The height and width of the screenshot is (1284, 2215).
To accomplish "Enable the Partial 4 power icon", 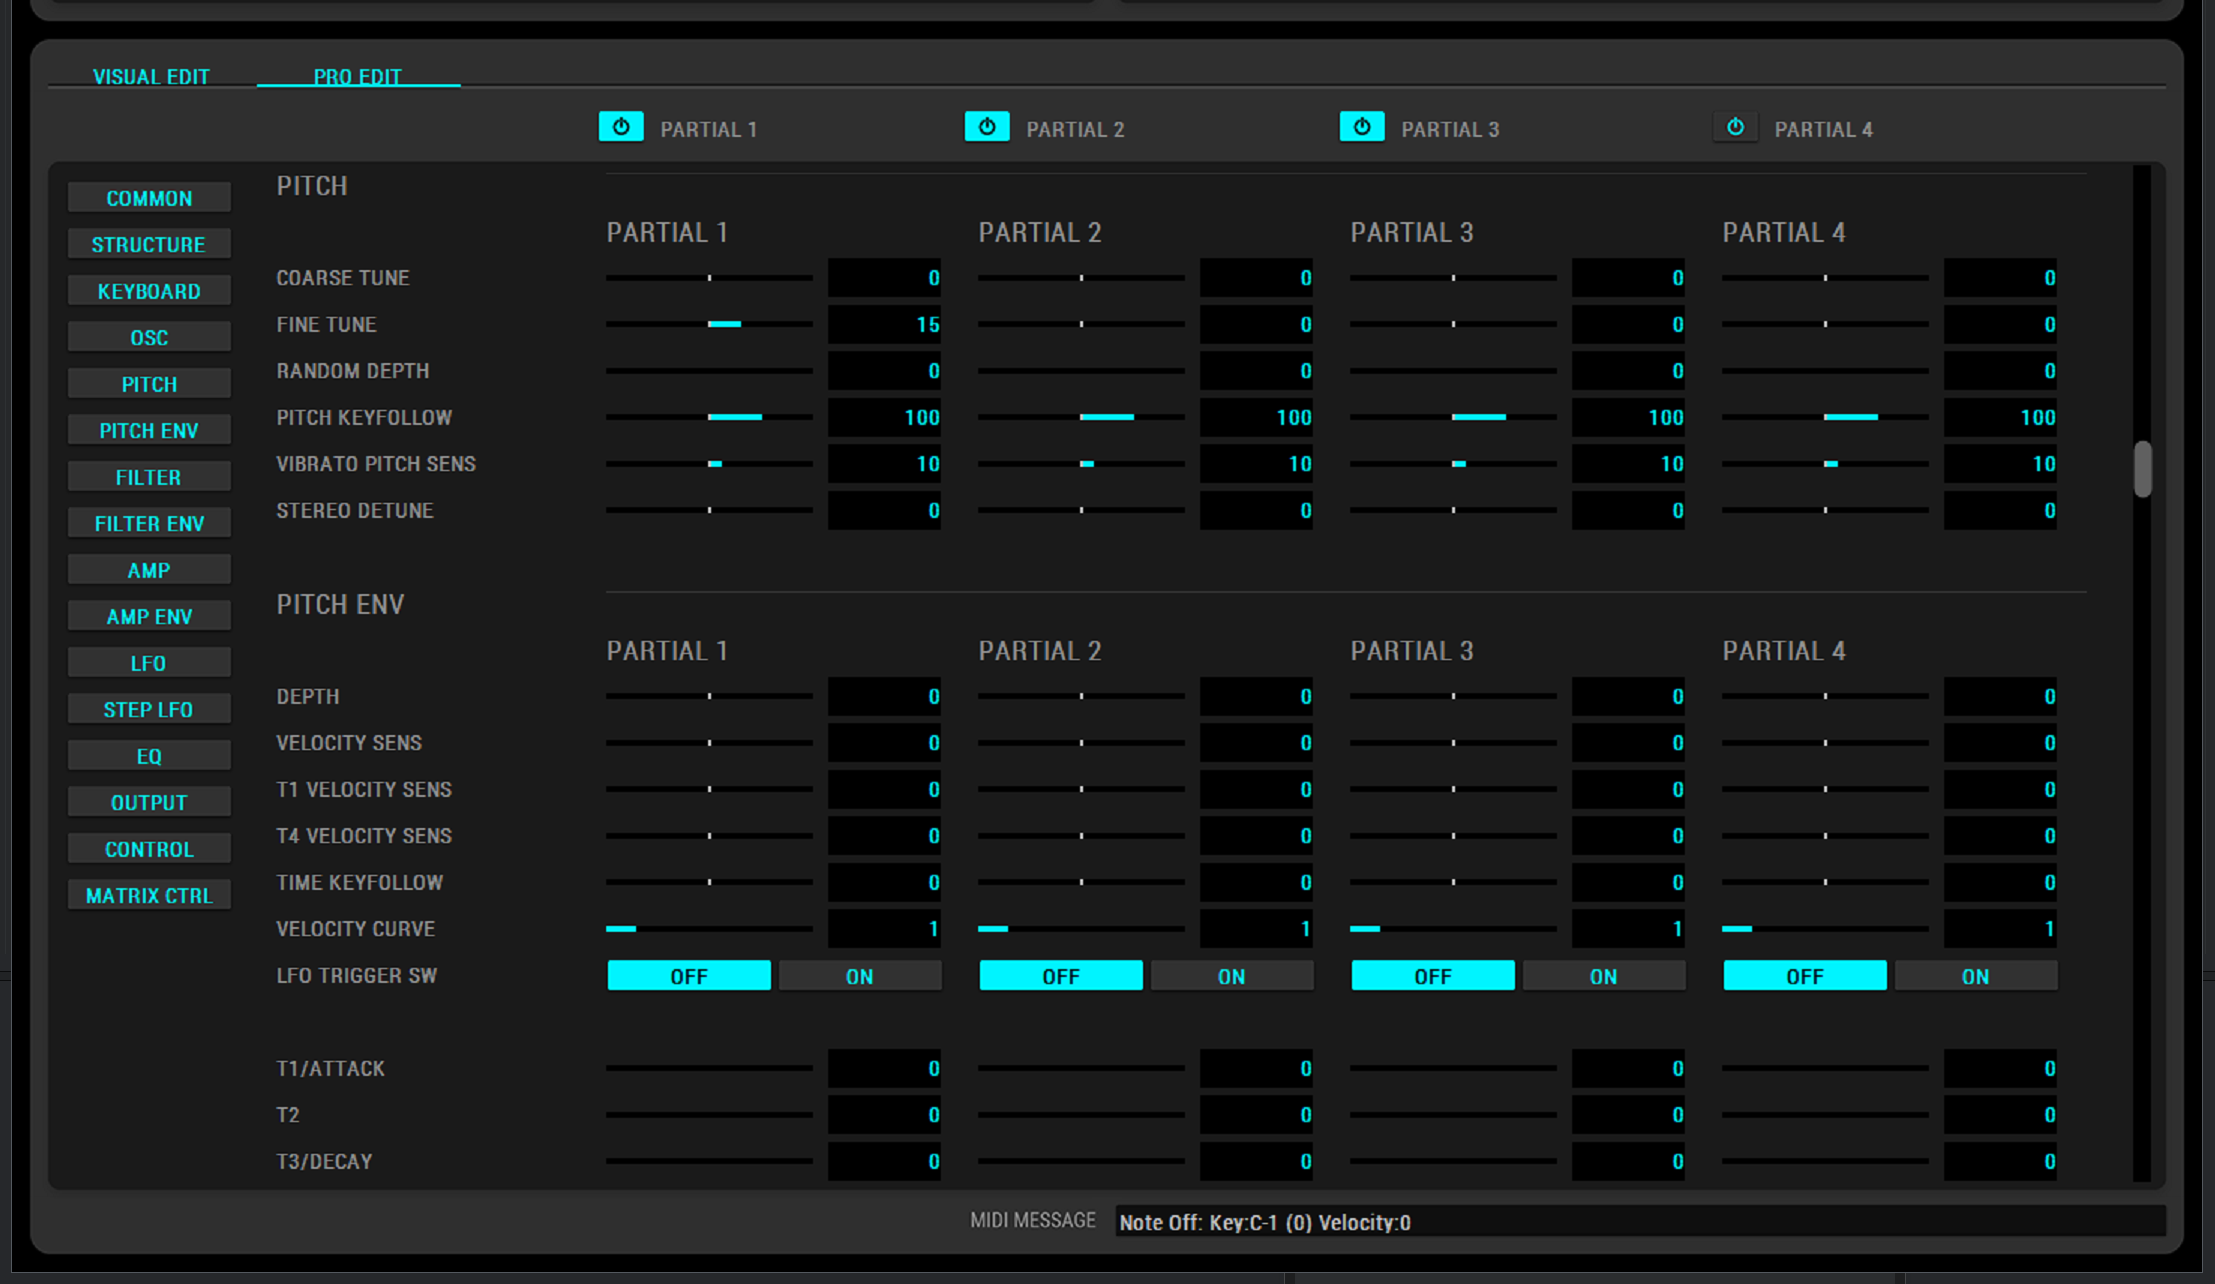I will (1735, 127).
